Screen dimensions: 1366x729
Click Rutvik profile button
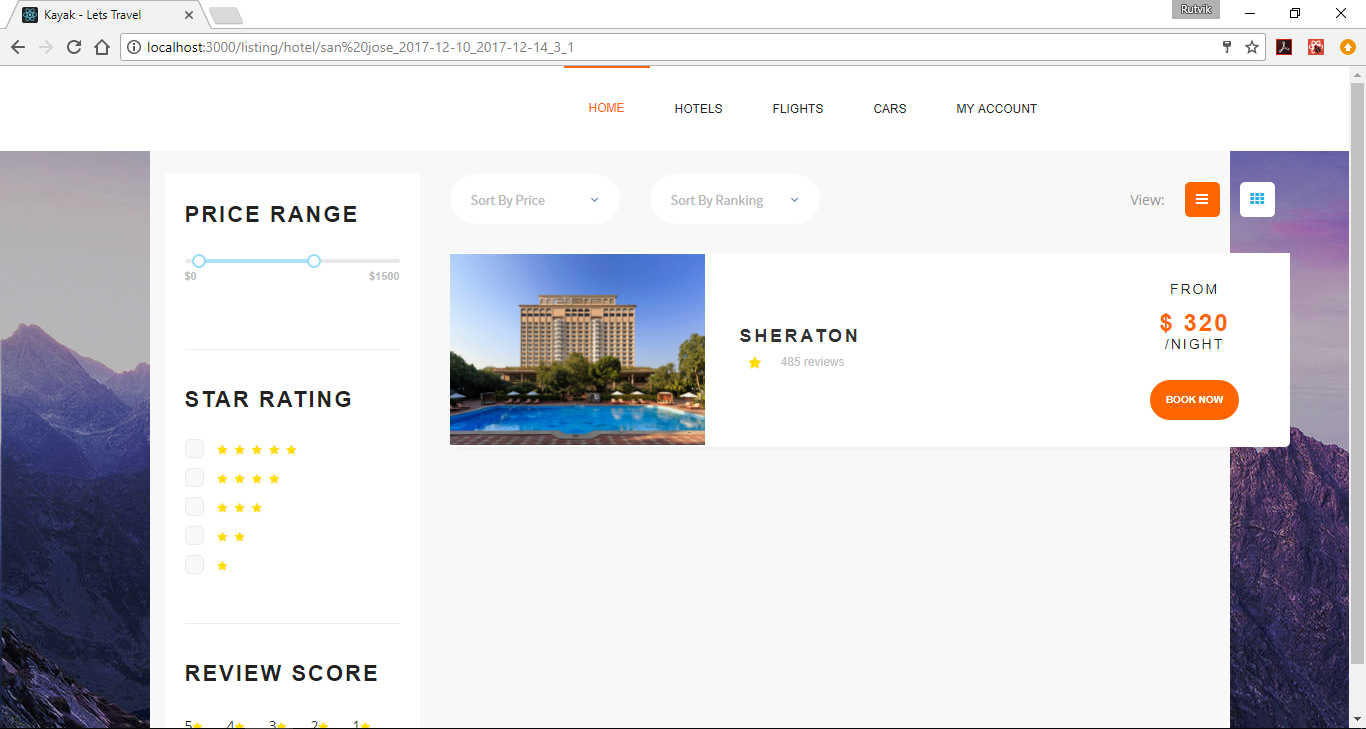point(1196,9)
